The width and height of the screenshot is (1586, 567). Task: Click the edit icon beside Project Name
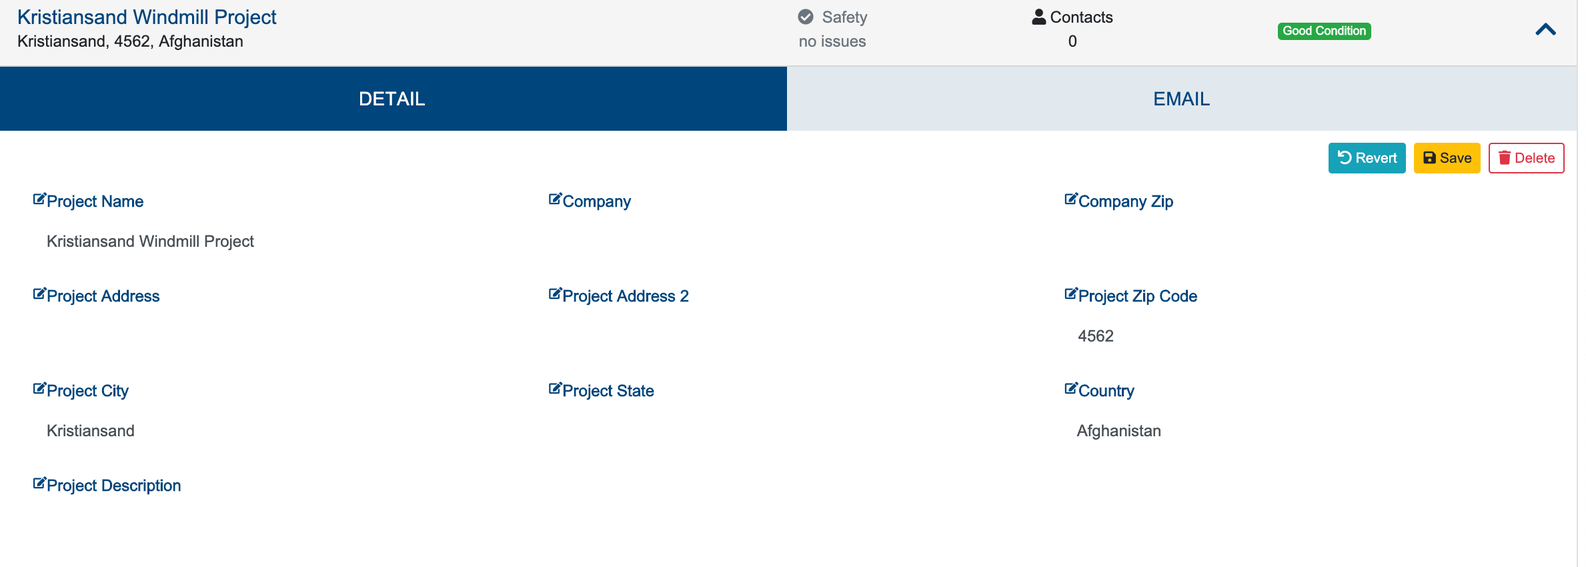39,199
